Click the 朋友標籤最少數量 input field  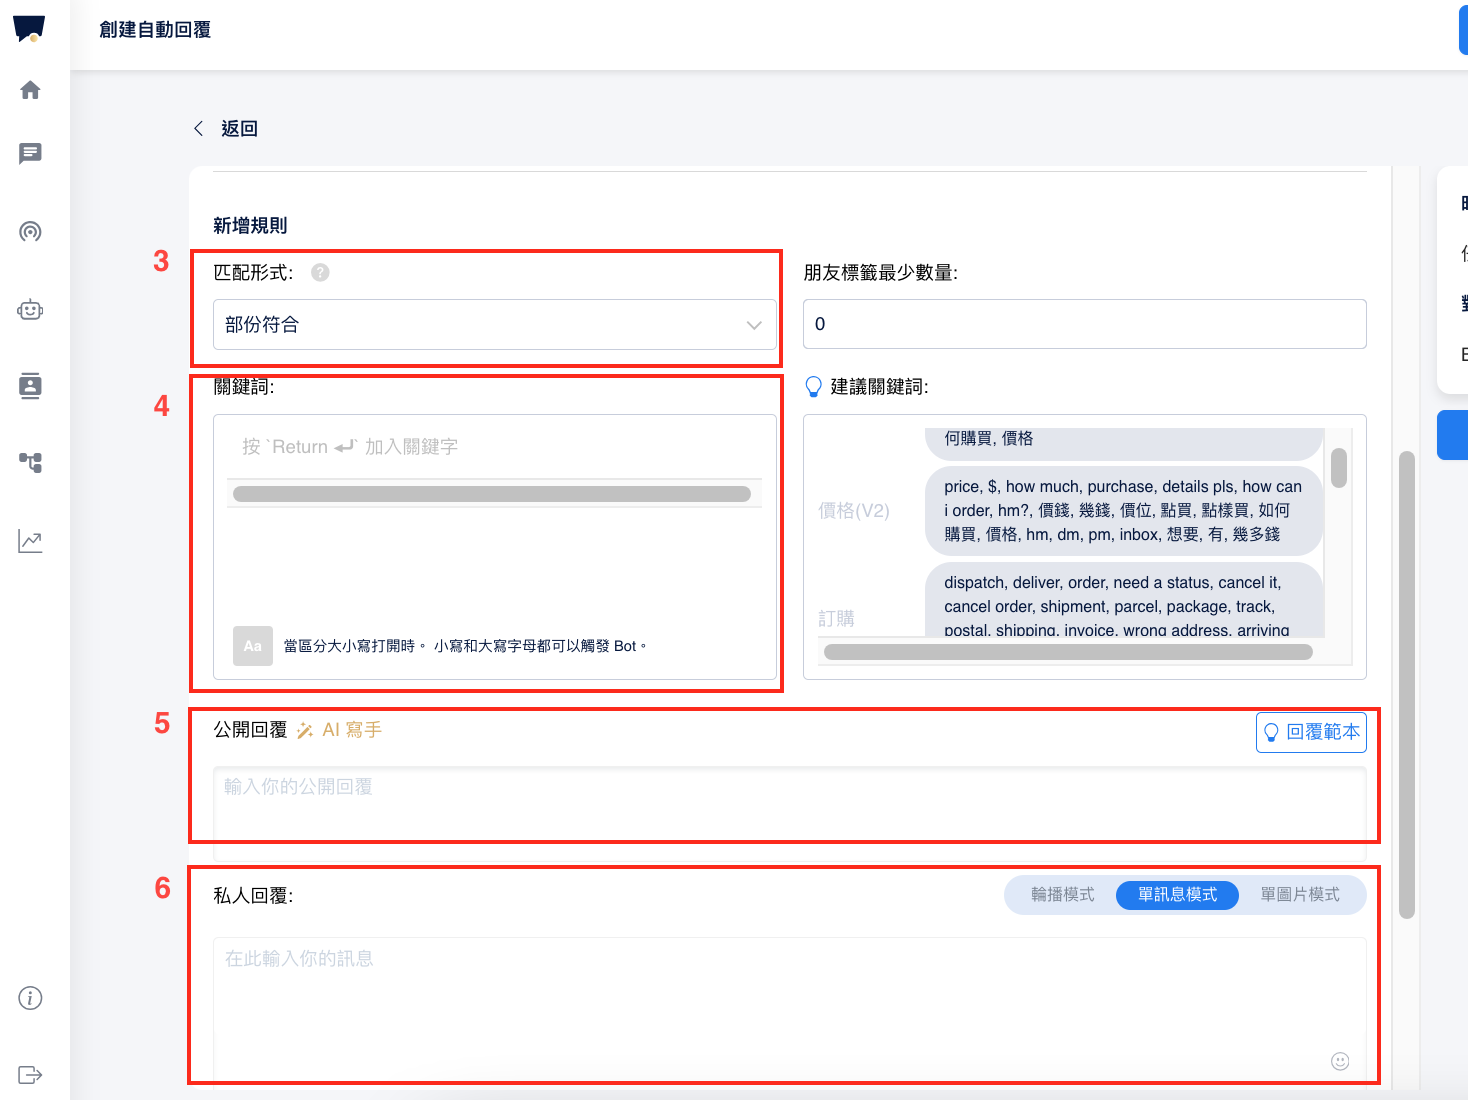click(1084, 324)
